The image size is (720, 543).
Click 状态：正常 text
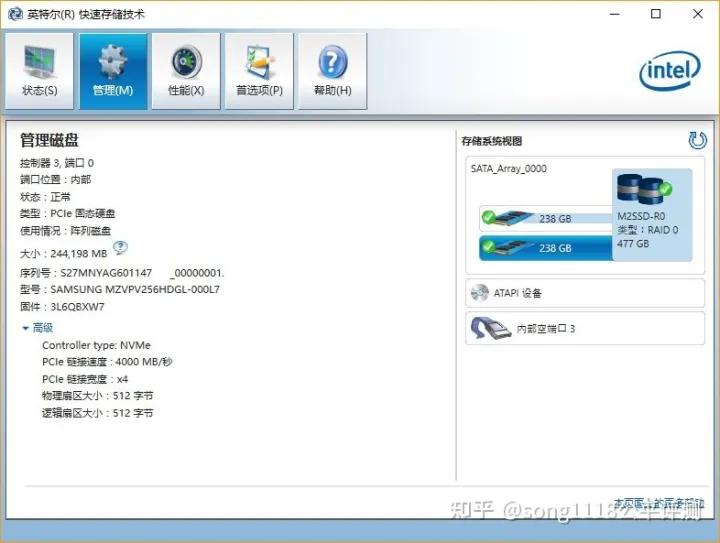tap(45, 197)
